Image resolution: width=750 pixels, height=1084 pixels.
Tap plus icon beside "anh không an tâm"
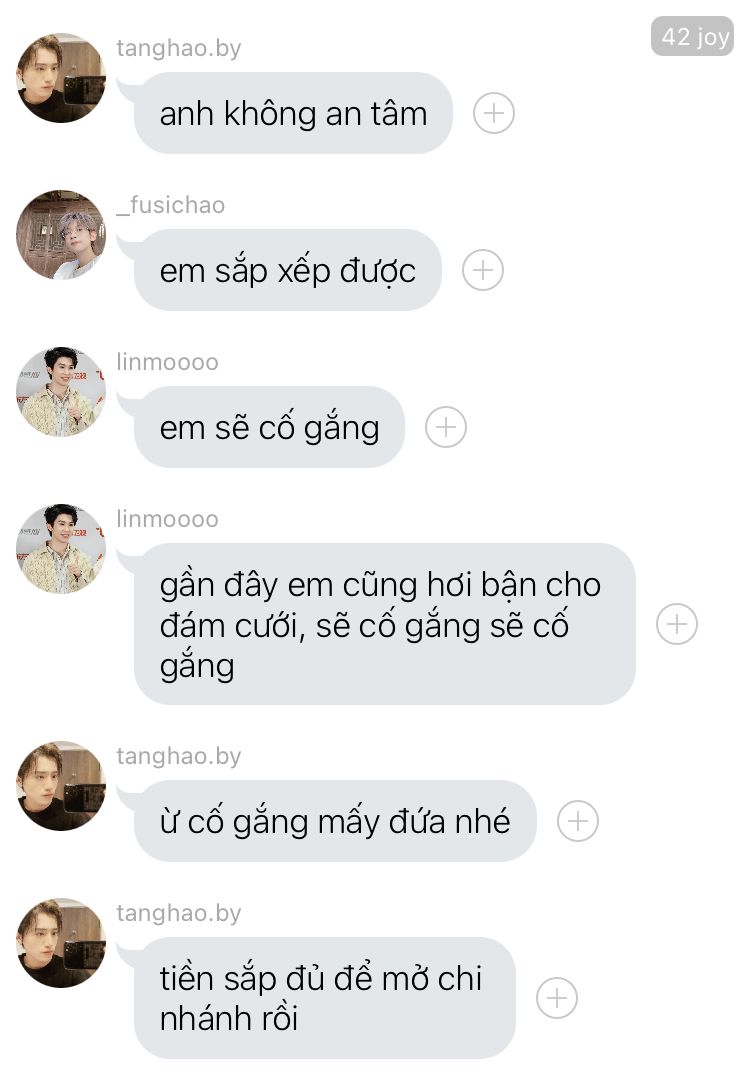[494, 113]
